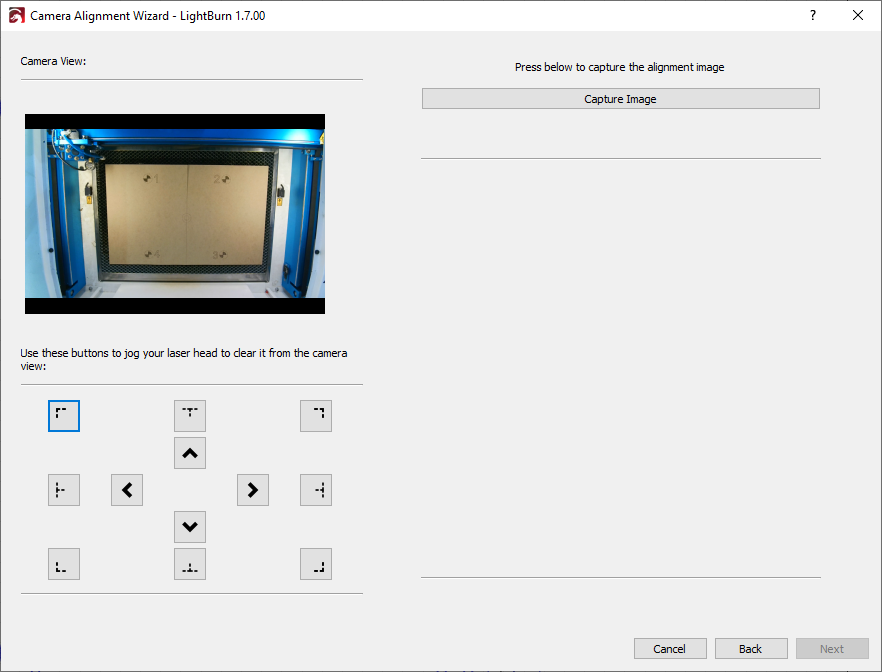Jog laser head to bottom-center position
Image resolution: width=882 pixels, height=672 pixels.
coord(190,564)
